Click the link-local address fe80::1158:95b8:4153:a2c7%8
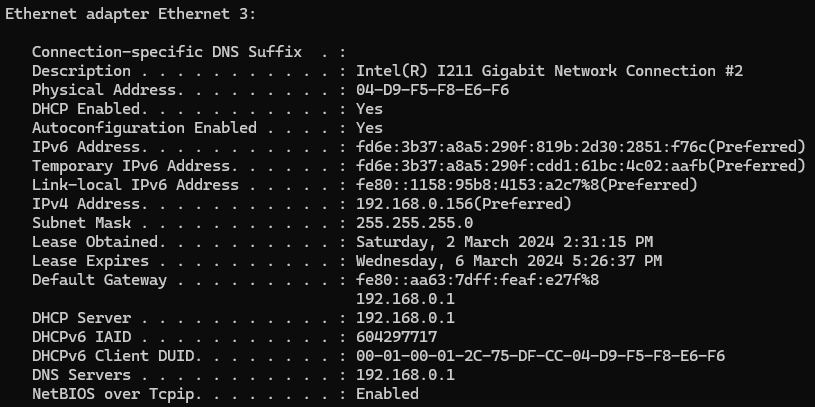This screenshot has width=815, height=407. click(526, 185)
